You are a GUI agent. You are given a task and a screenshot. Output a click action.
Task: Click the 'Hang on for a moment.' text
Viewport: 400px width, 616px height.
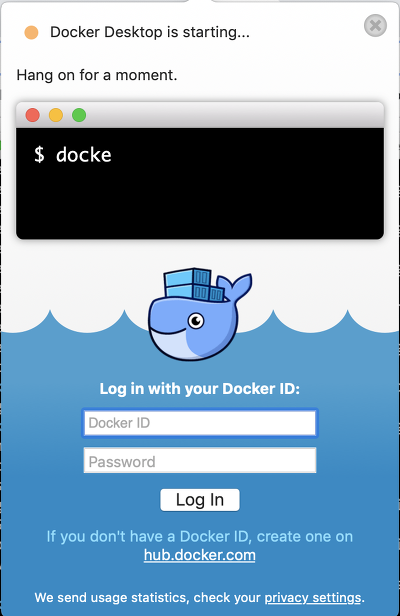point(97,75)
